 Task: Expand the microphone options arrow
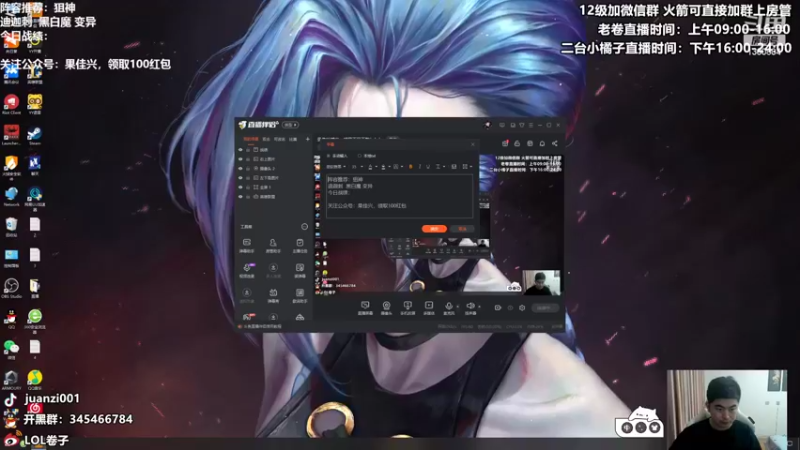point(458,307)
